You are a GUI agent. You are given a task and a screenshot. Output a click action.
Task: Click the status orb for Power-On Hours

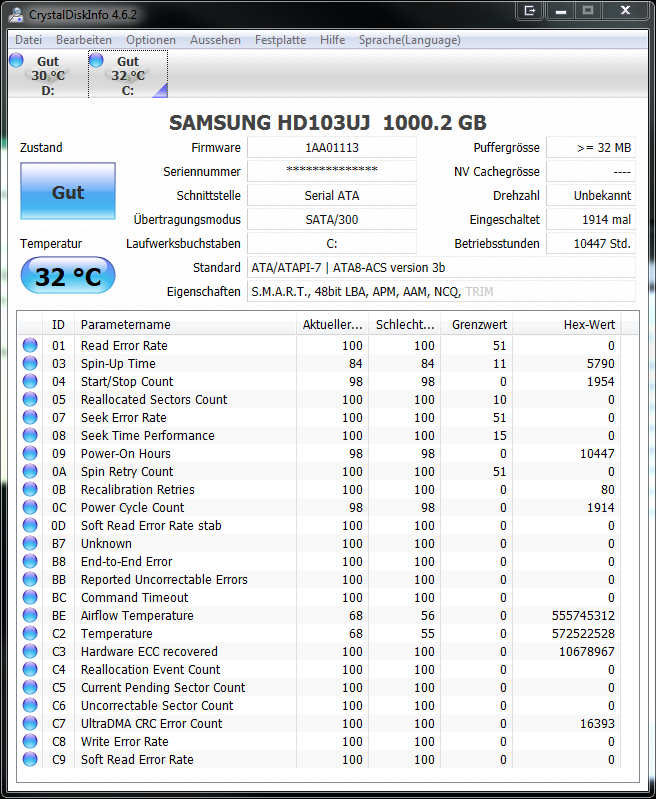click(30, 453)
